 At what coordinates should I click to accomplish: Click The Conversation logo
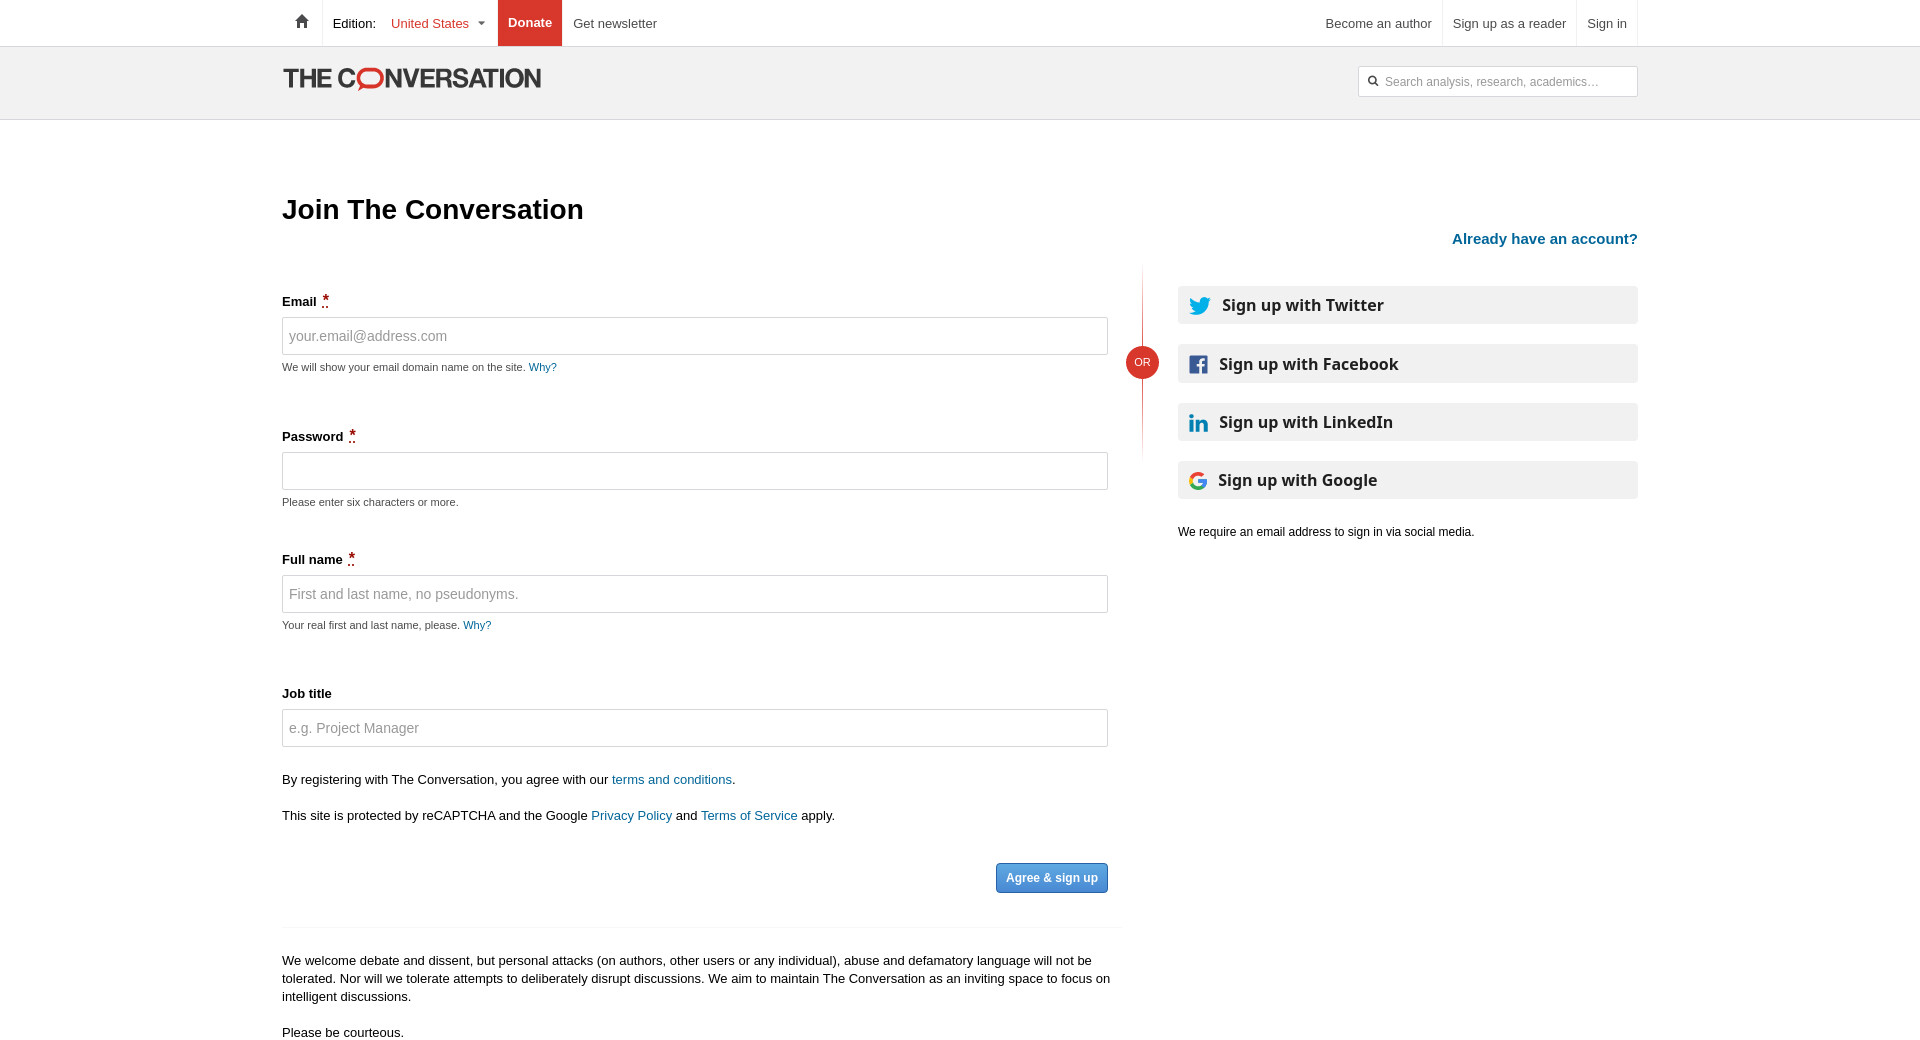click(411, 79)
